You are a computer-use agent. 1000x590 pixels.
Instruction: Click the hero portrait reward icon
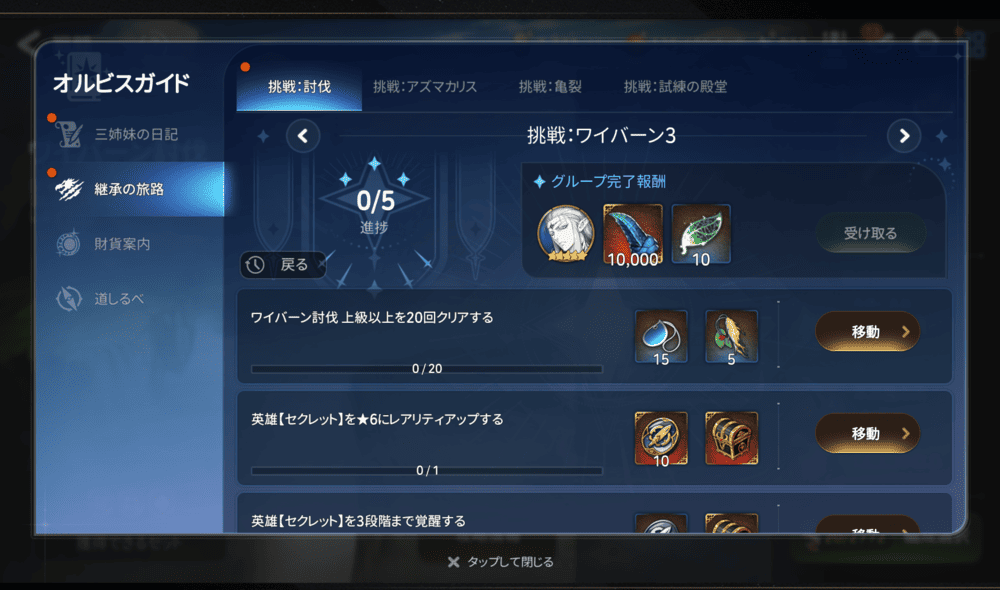click(566, 234)
